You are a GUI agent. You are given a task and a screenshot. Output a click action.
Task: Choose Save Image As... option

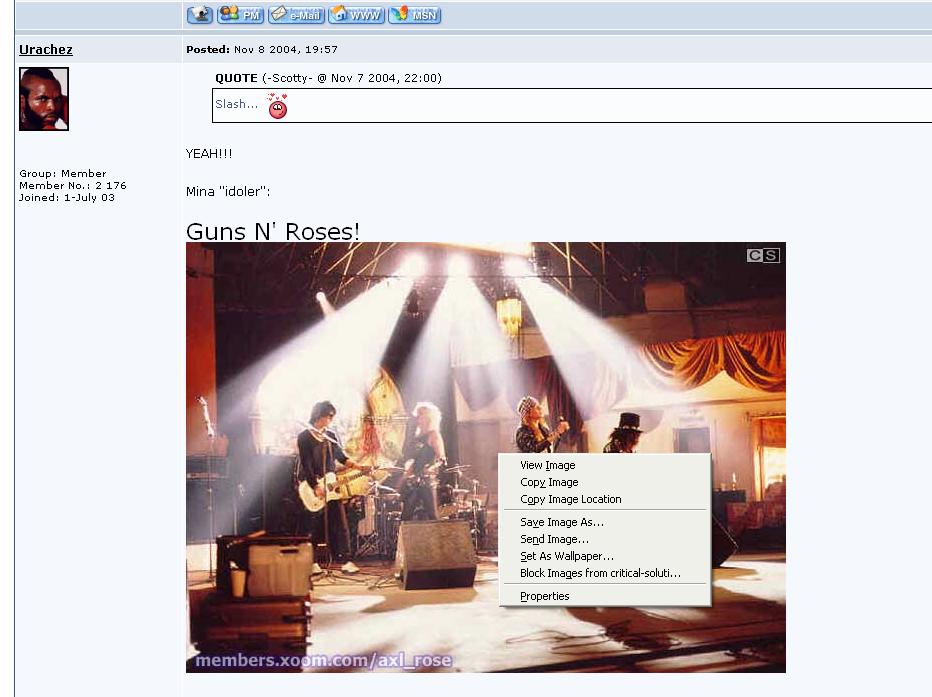tap(561, 522)
